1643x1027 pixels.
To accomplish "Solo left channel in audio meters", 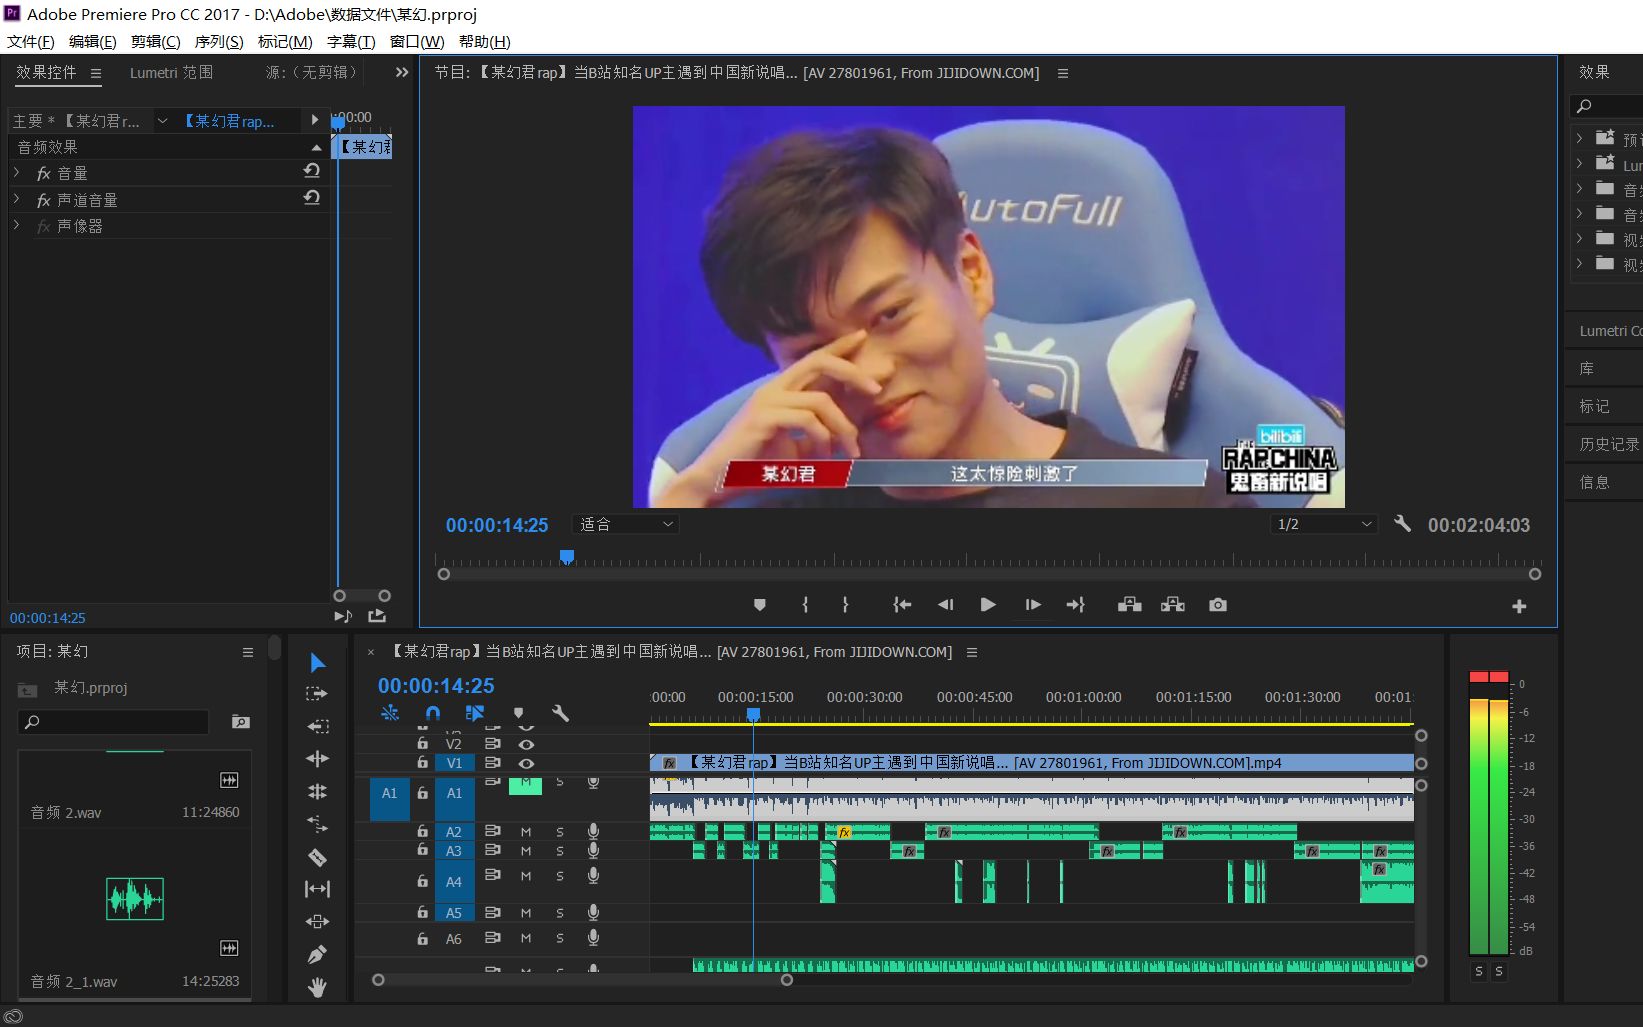I will coord(1479,971).
